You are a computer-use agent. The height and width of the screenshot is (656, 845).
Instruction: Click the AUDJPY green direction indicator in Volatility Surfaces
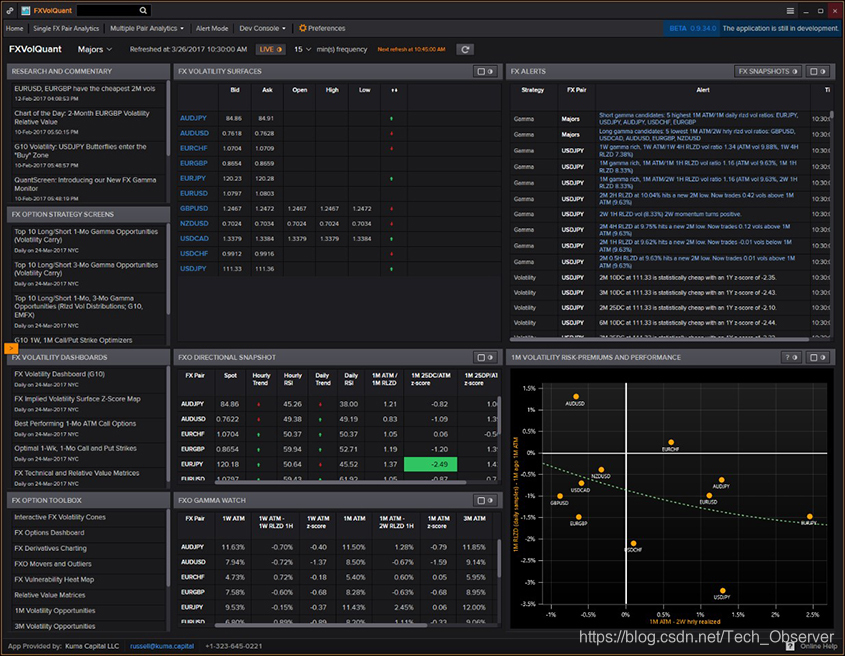coord(391,119)
